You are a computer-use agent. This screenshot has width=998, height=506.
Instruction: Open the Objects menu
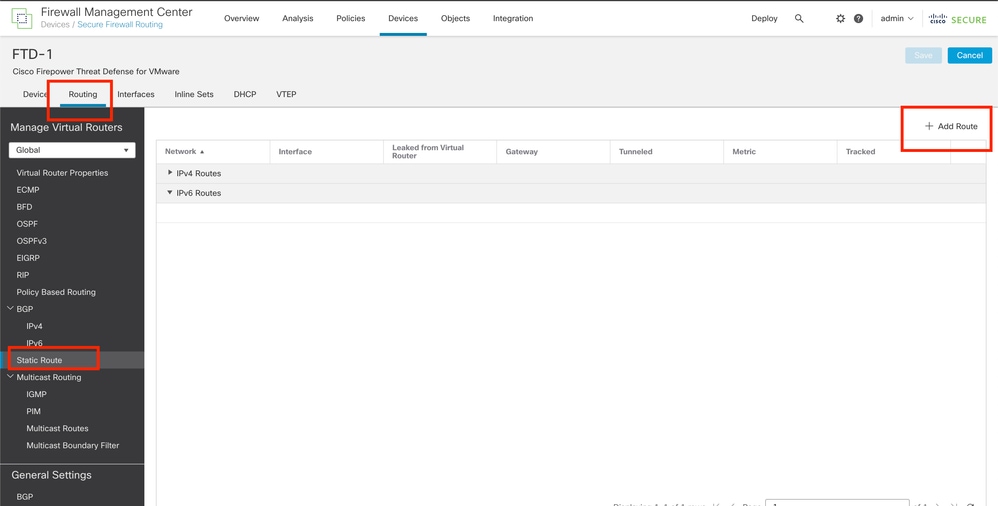tap(455, 18)
